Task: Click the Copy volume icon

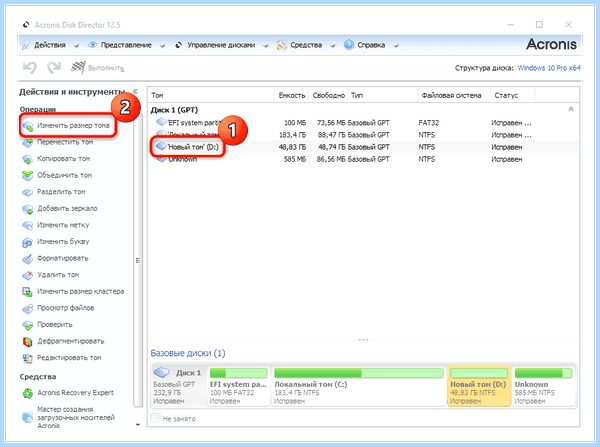Action: (28, 159)
